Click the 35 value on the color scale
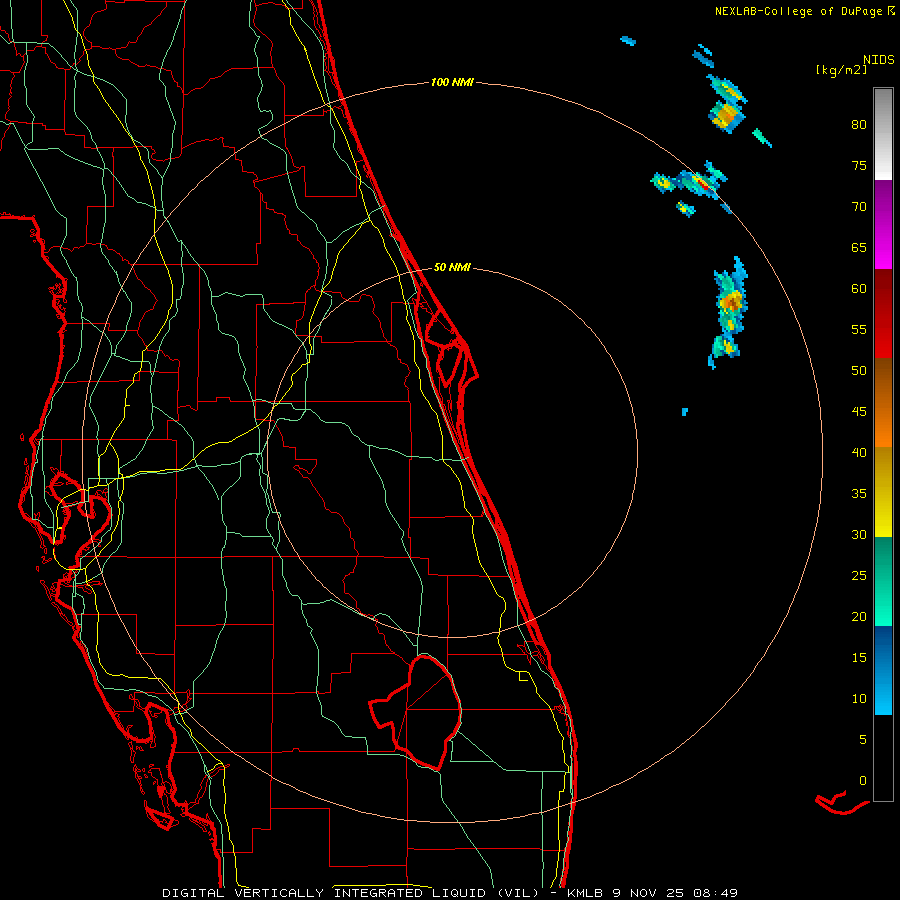 859,494
